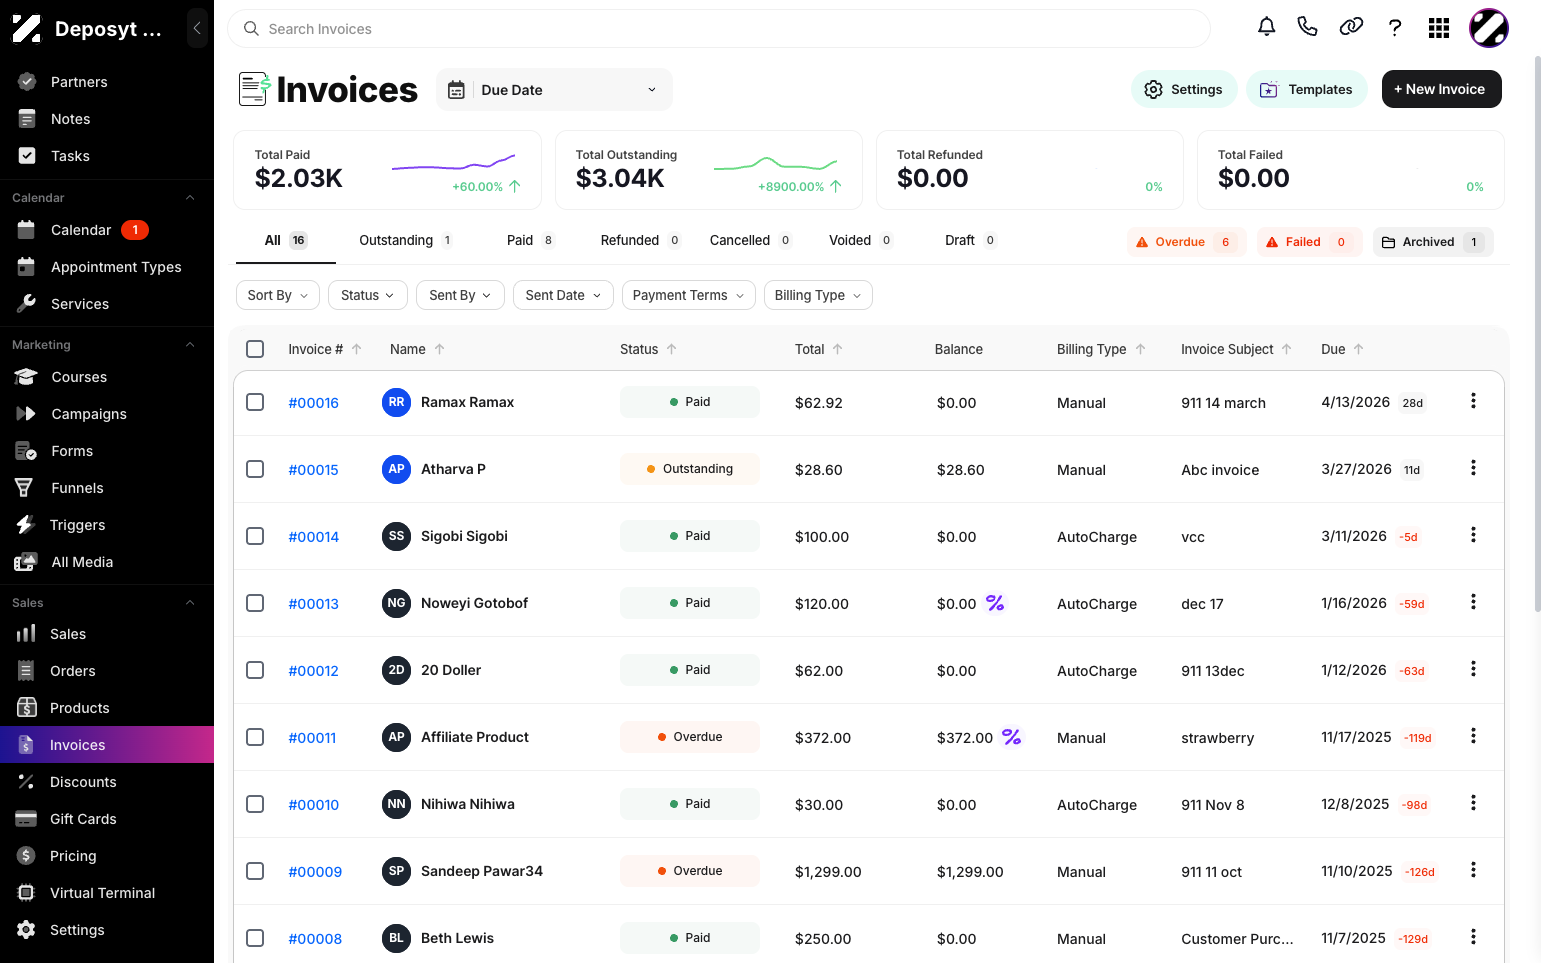Collapse the sidebar with arrow button
The image size is (1541, 963).
point(197,28)
